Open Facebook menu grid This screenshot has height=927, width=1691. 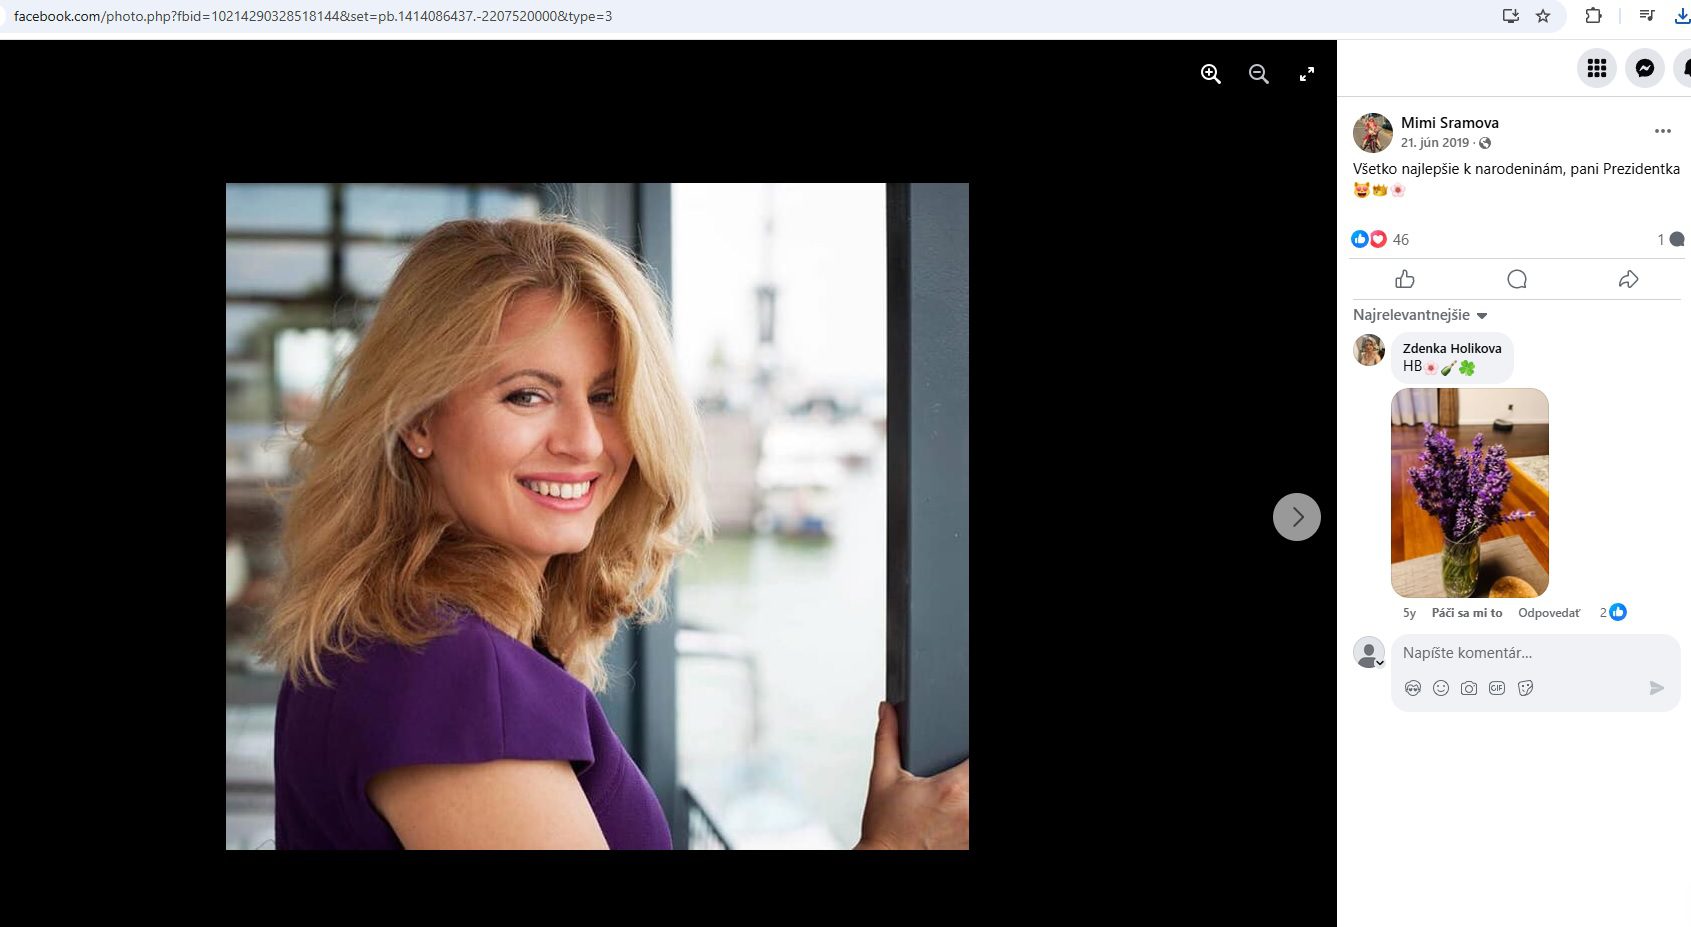(1596, 68)
